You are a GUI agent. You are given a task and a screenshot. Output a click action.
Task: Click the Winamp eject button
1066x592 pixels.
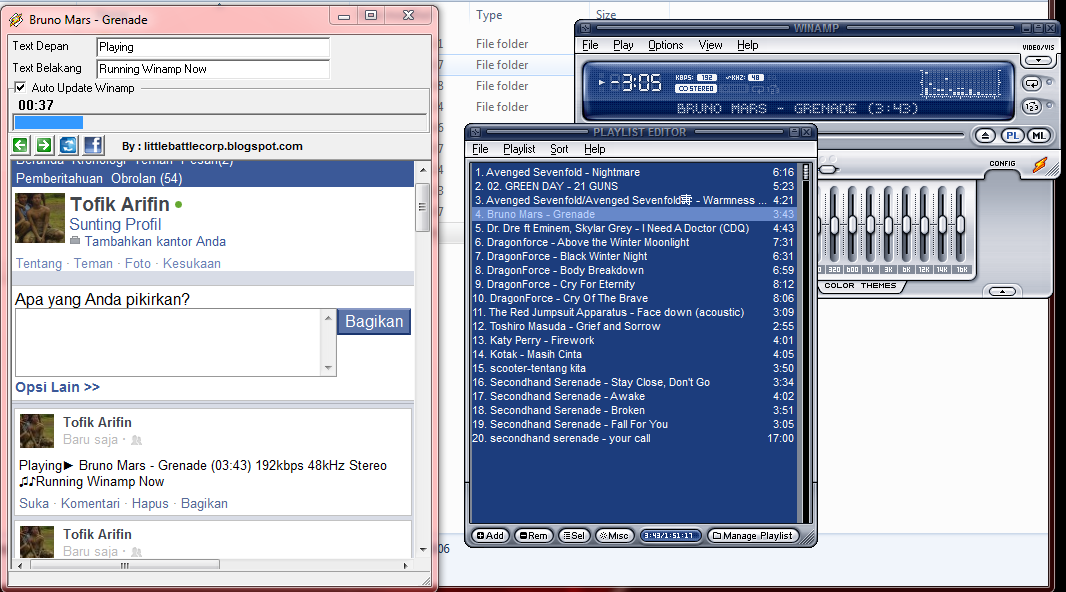pyautogui.click(x=985, y=135)
